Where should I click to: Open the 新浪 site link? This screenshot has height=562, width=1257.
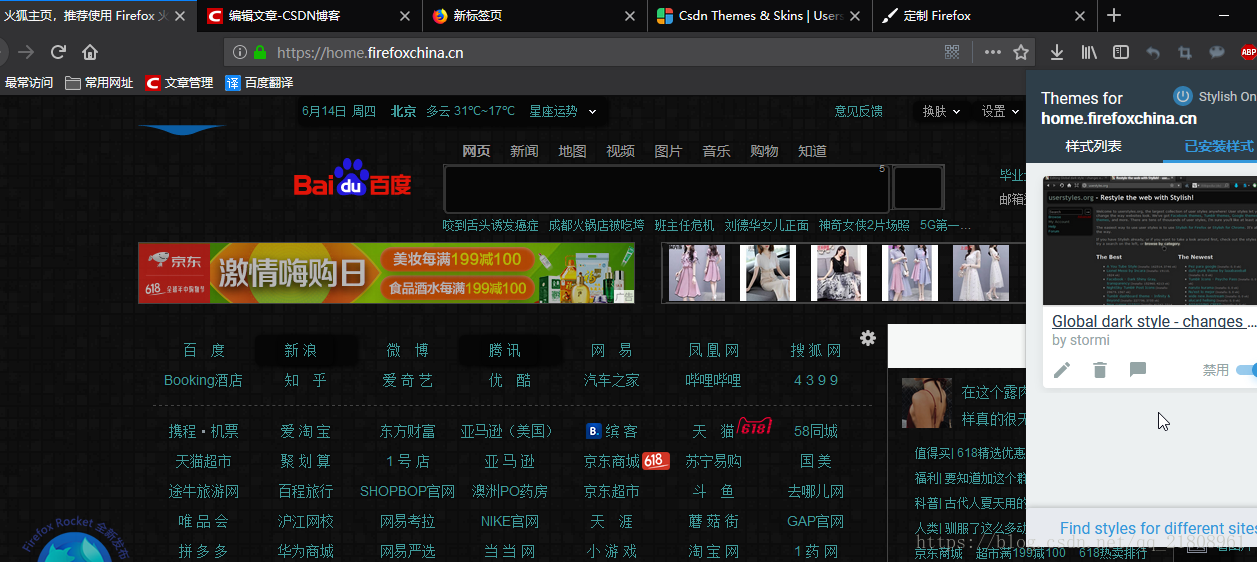(300, 350)
